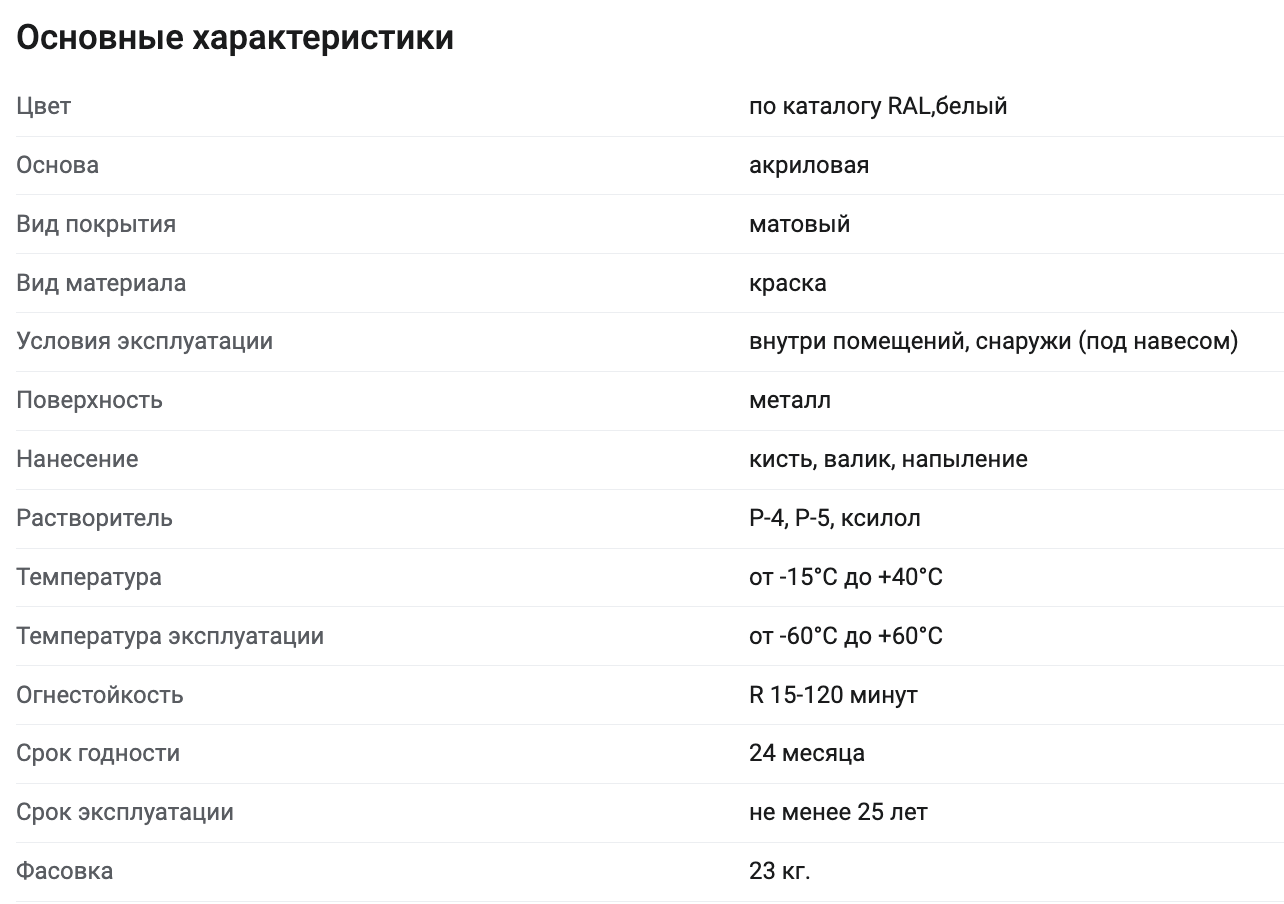This screenshot has width=1284, height=904.
Task: Click the "металл" surface value
Action: 789,400
